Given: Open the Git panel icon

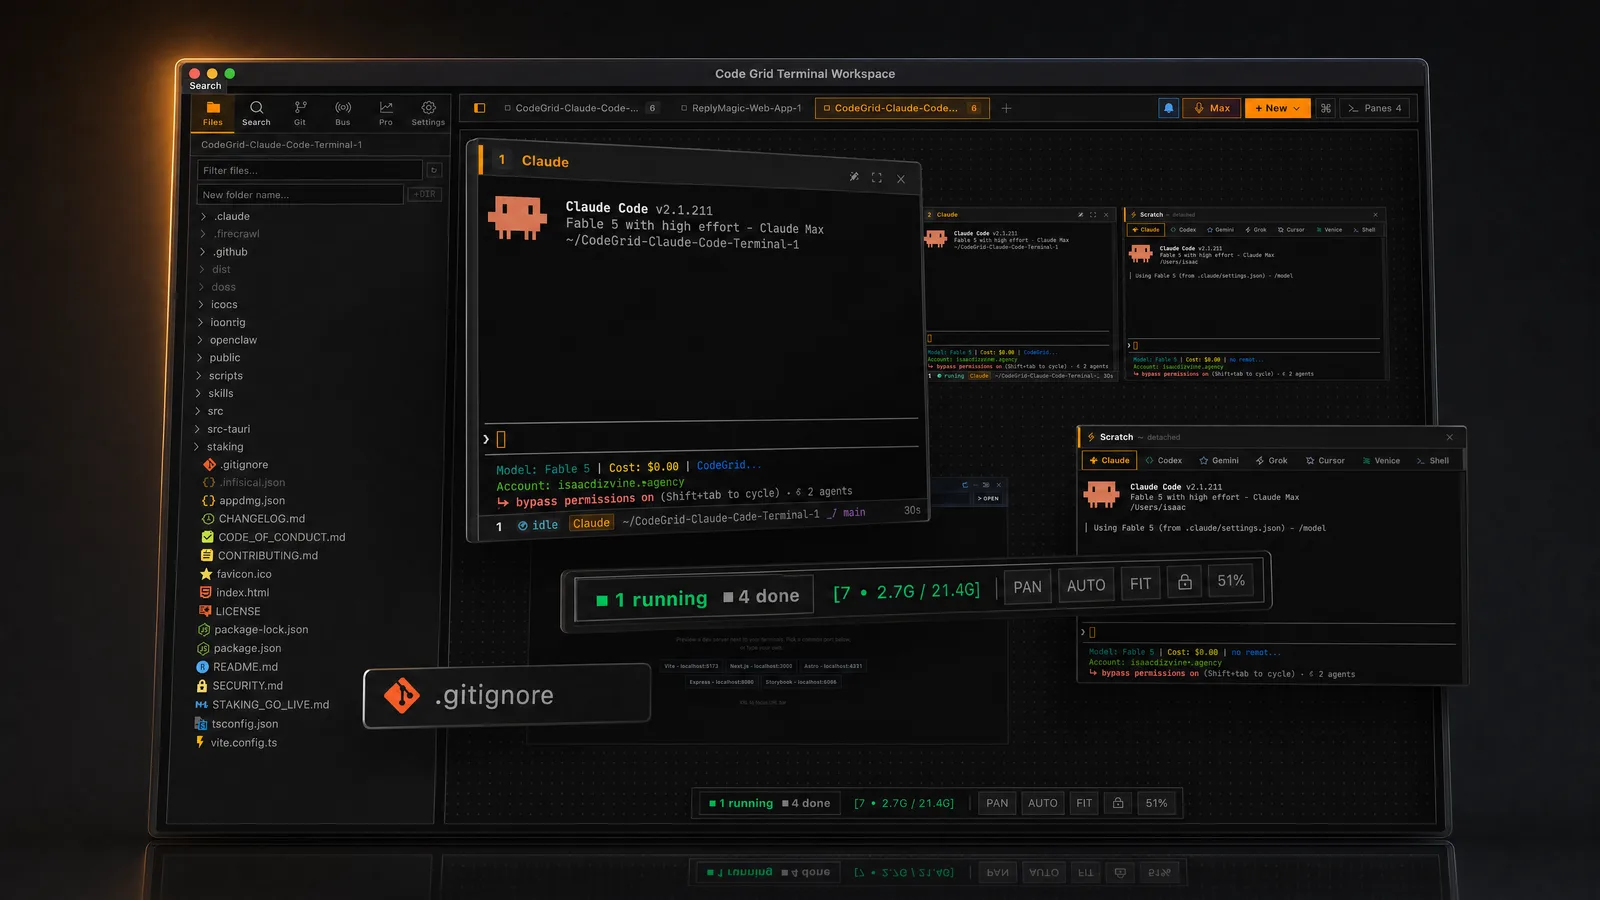Looking at the screenshot, I should tap(300, 113).
